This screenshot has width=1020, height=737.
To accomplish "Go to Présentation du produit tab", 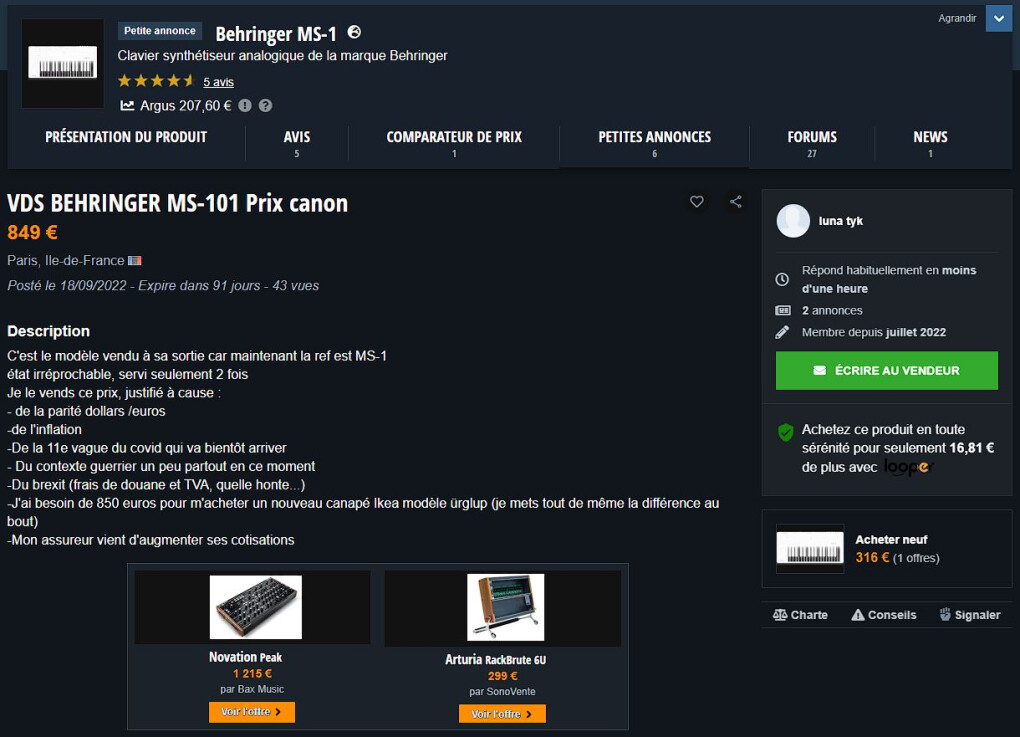I will pyautogui.click(x=126, y=138).
